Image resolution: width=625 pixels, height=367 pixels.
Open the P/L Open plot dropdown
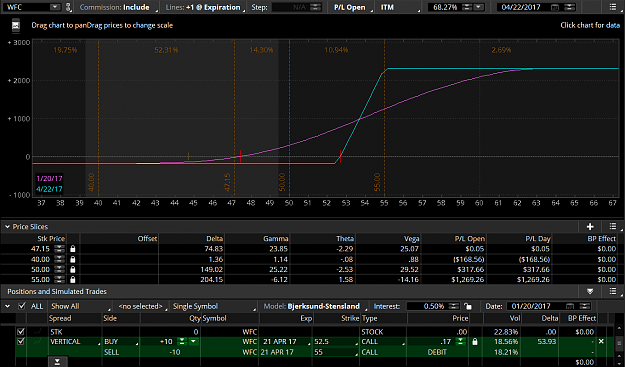click(x=352, y=7)
